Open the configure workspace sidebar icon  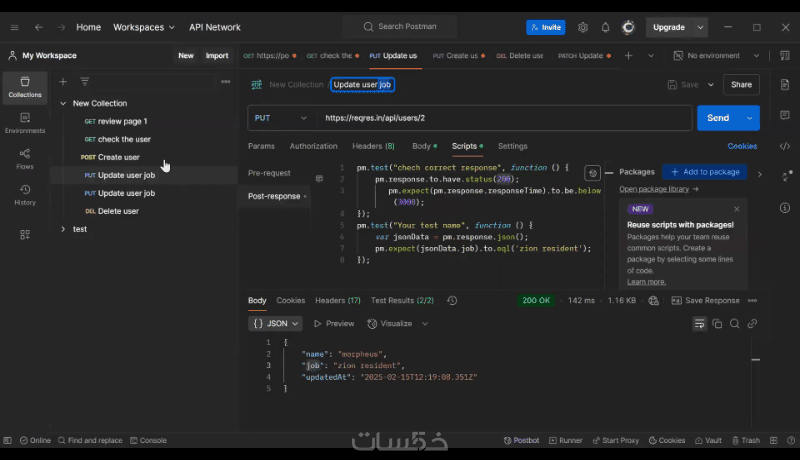tap(24, 235)
